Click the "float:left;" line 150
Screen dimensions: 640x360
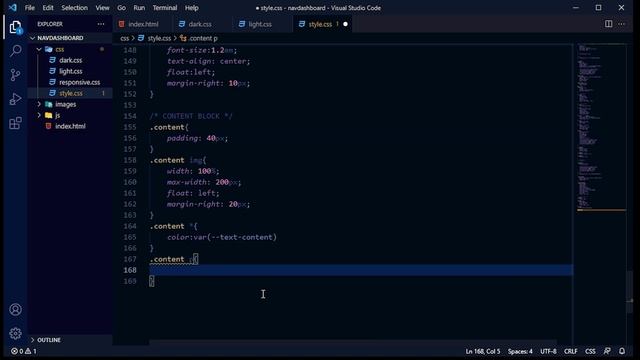coord(191,72)
